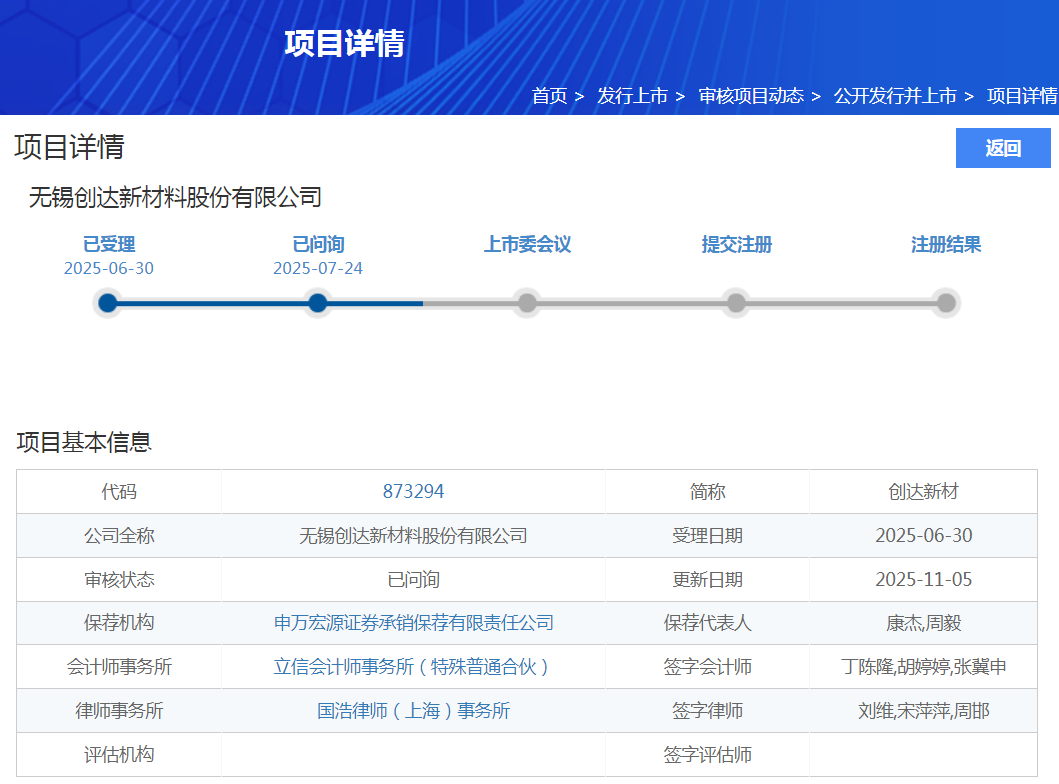Viewport: 1059px width, 784px height.
Task: Click the 创达新材 short name cell
Action: pyautogui.click(x=923, y=492)
